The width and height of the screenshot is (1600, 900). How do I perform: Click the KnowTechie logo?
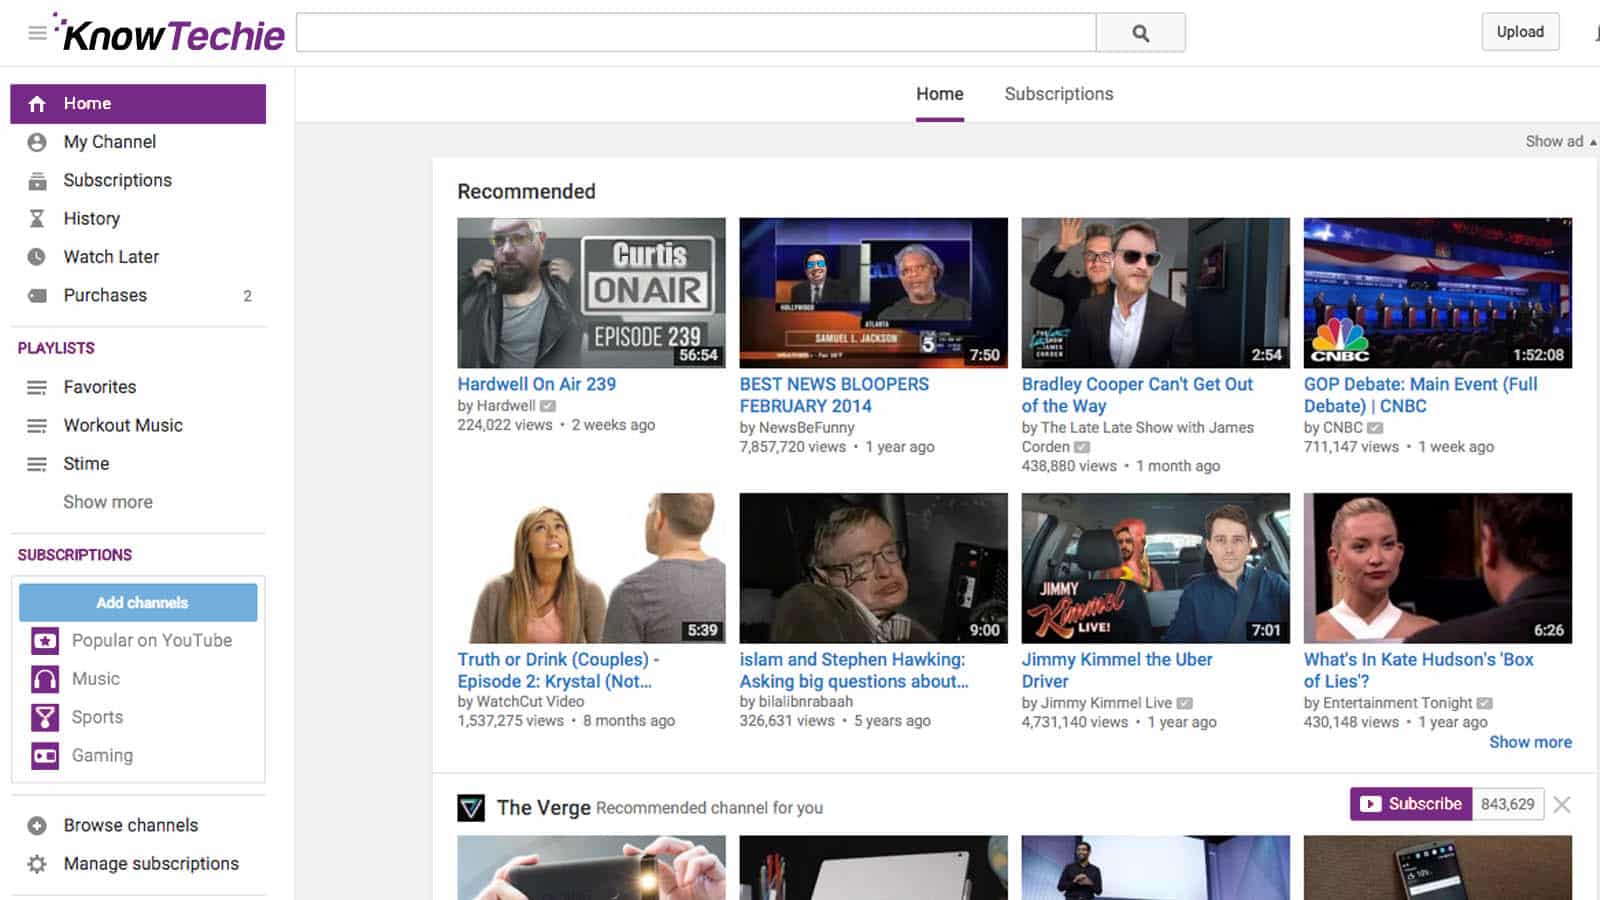[x=170, y=33]
